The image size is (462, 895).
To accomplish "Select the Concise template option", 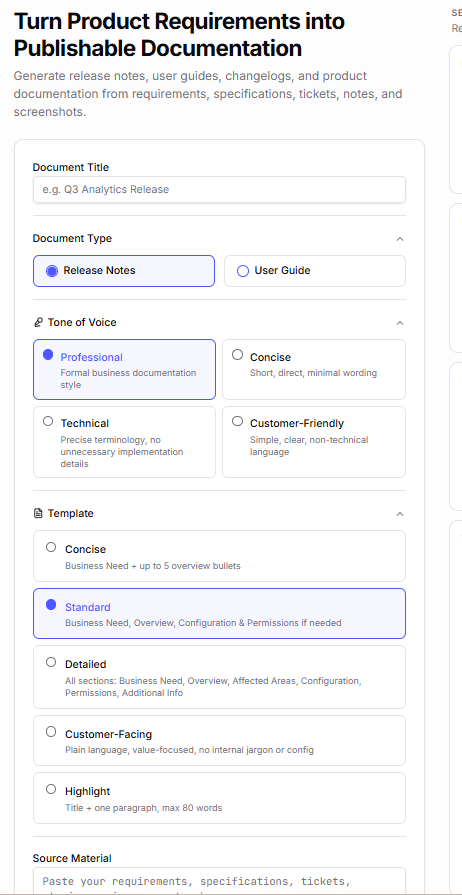I will click(x=219, y=556).
